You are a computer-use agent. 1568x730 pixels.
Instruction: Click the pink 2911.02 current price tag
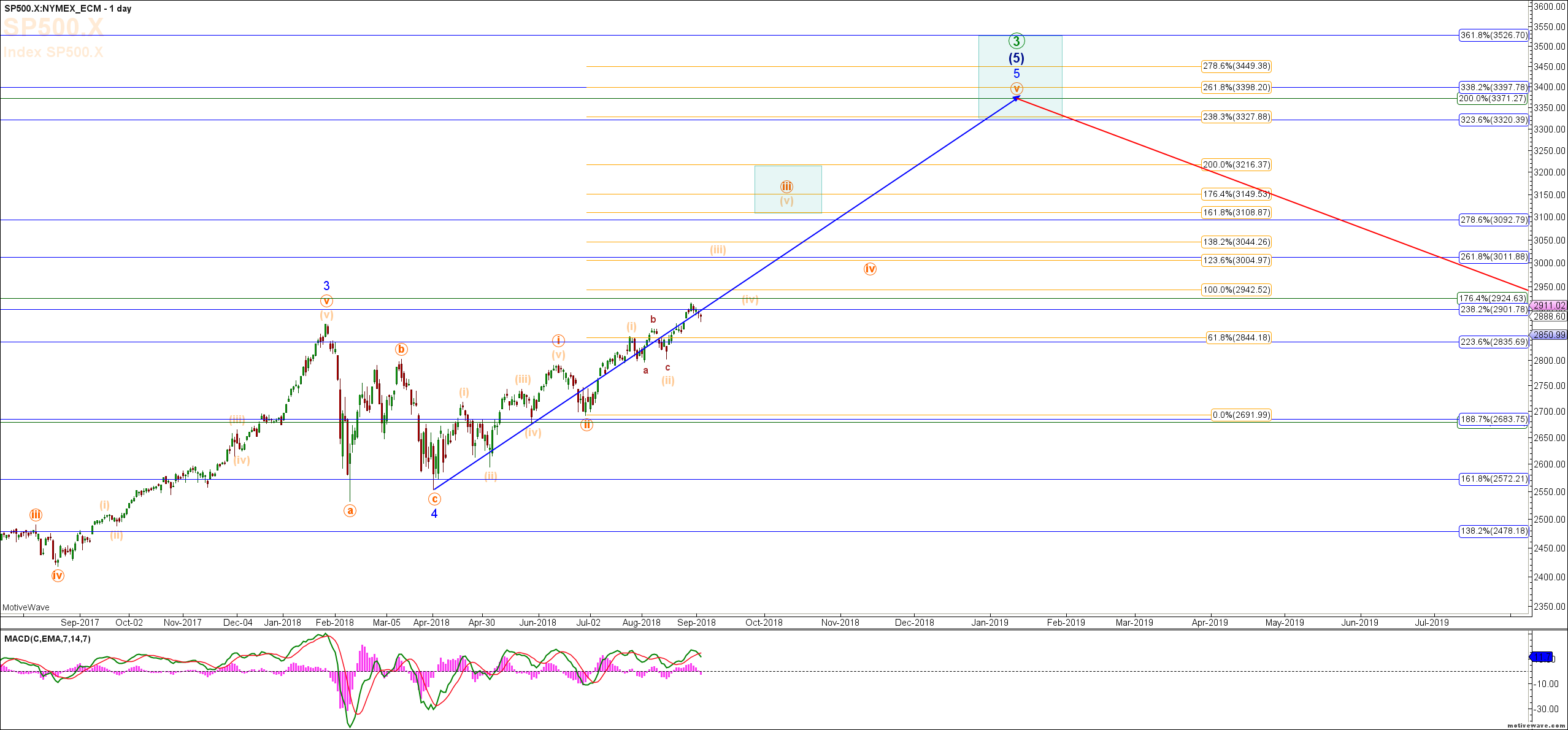[1548, 305]
